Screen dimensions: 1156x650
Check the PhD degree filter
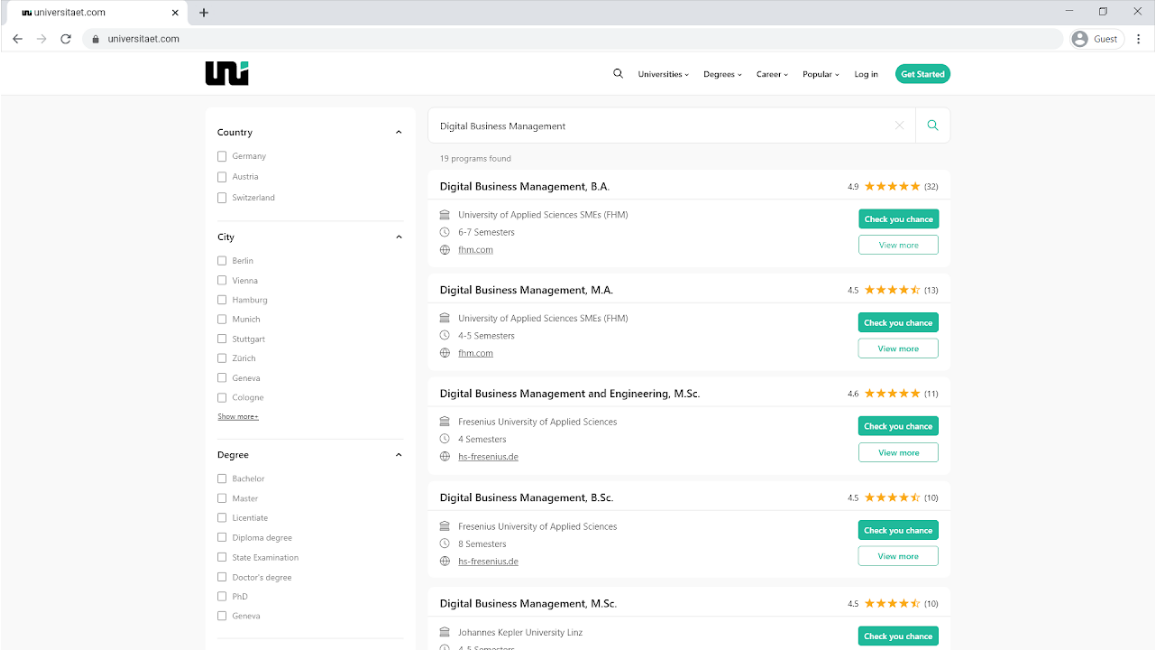click(222, 597)
